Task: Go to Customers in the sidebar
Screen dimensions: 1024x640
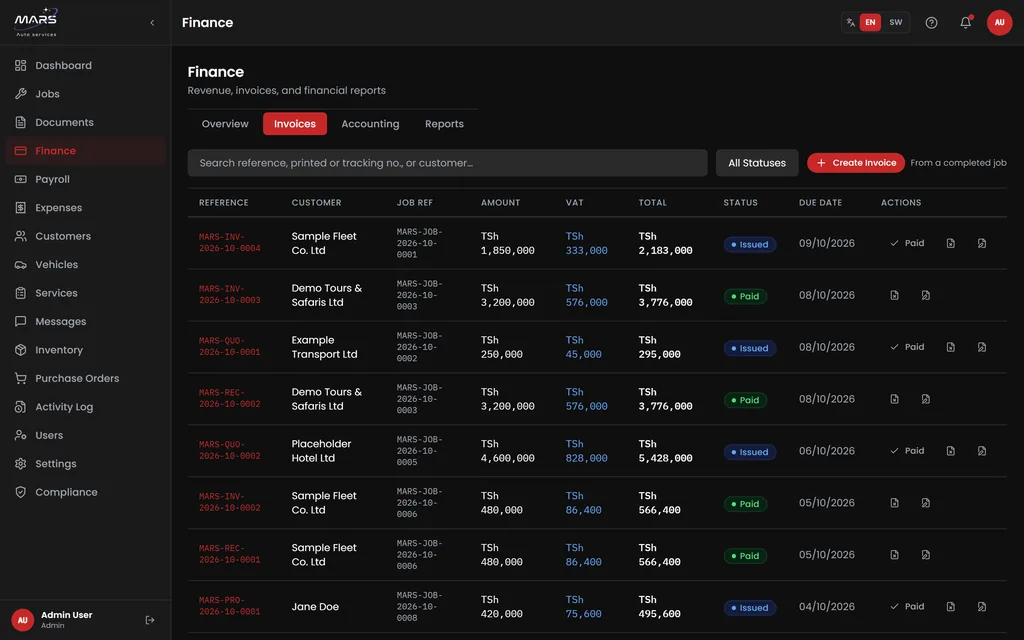Action: coord(86,236)
